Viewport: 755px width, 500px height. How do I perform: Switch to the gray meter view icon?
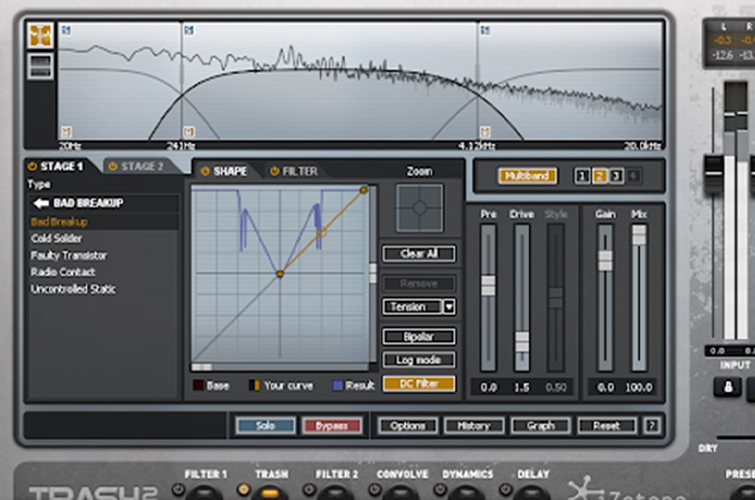[40, 66]
